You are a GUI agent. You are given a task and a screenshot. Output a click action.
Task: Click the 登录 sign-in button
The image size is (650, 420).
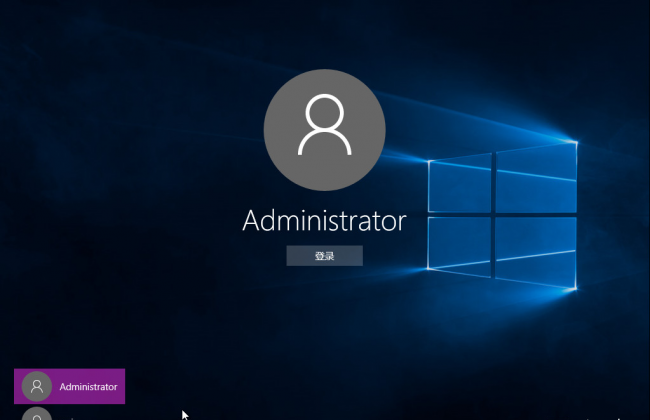[x=325, y=256]
